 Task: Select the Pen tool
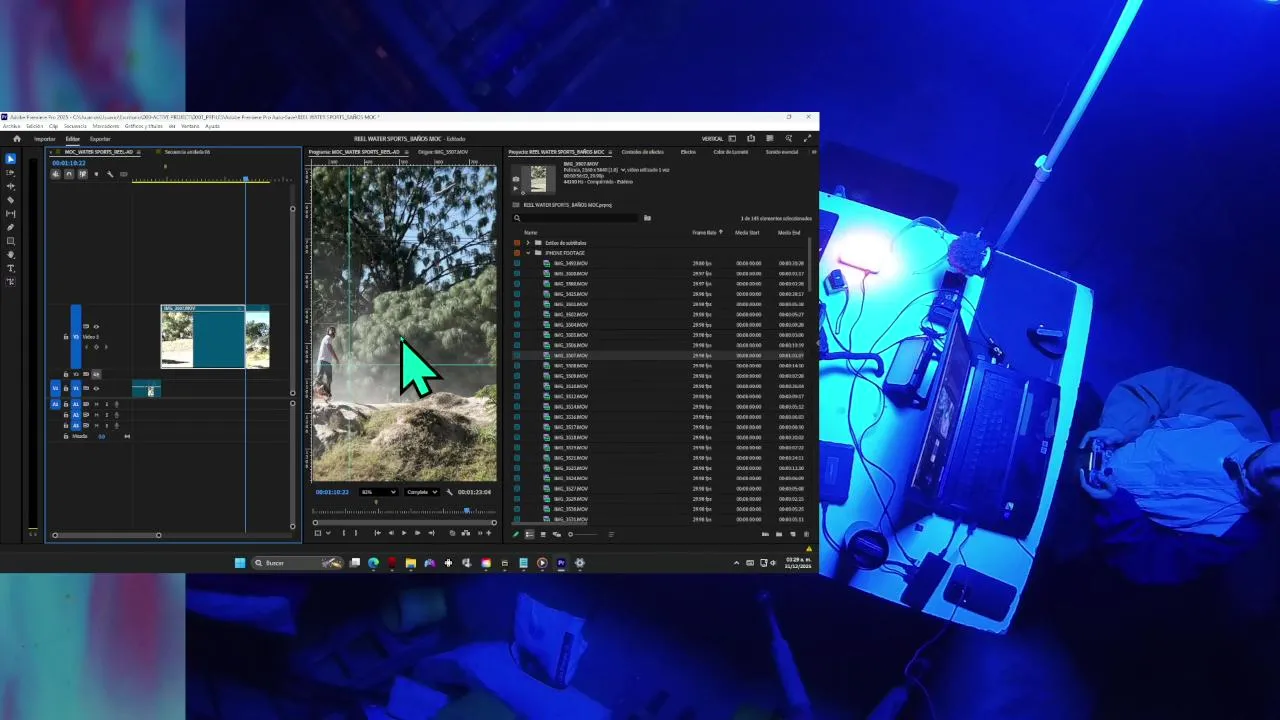(x=10, y=227)
